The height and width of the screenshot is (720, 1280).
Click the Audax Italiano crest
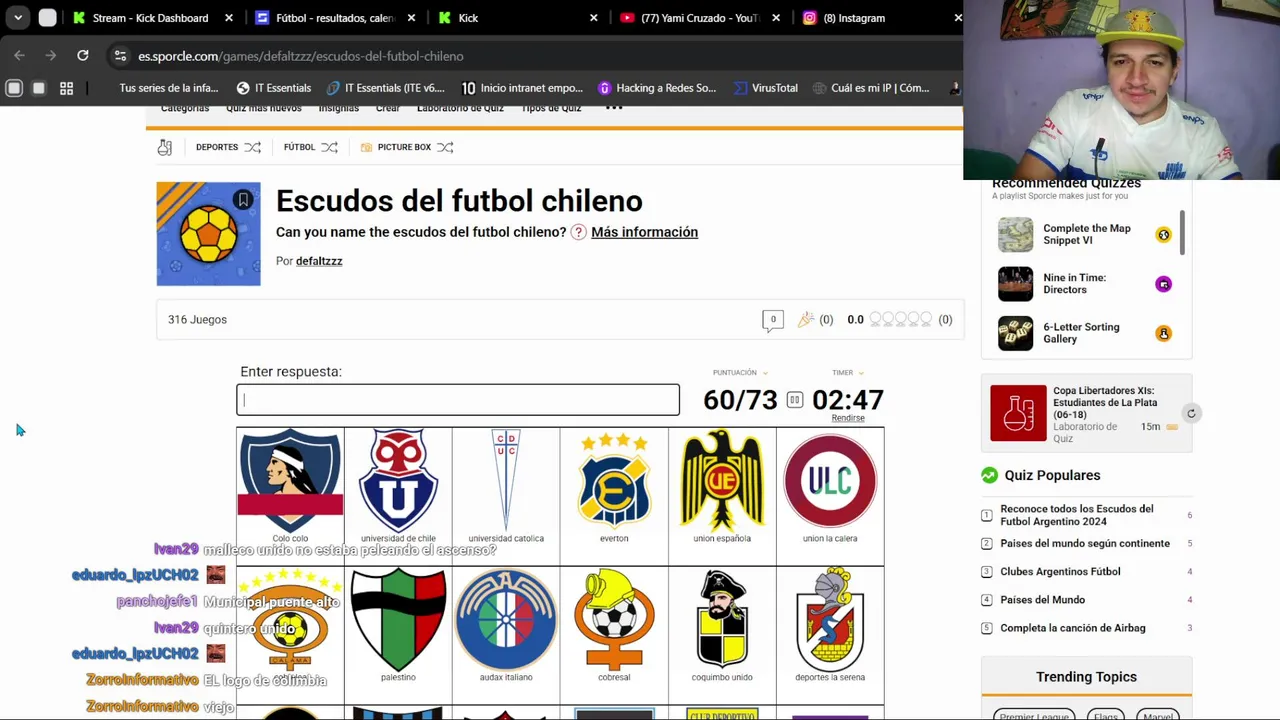coord(506,619)
